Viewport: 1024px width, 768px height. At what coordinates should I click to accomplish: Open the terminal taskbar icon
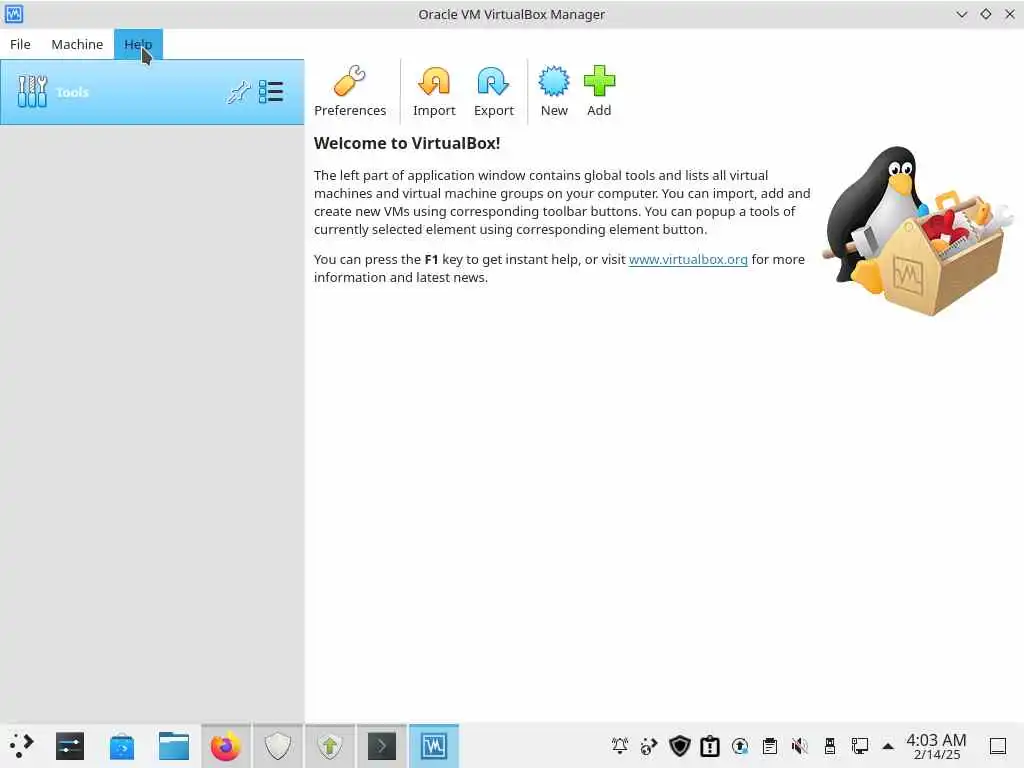point(382,746)
